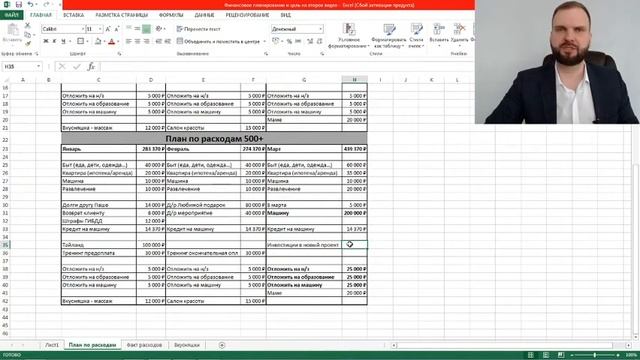Open the ФАЙЛ (File) tab
This screenshot has height=360, width=640.
(12, 15)
